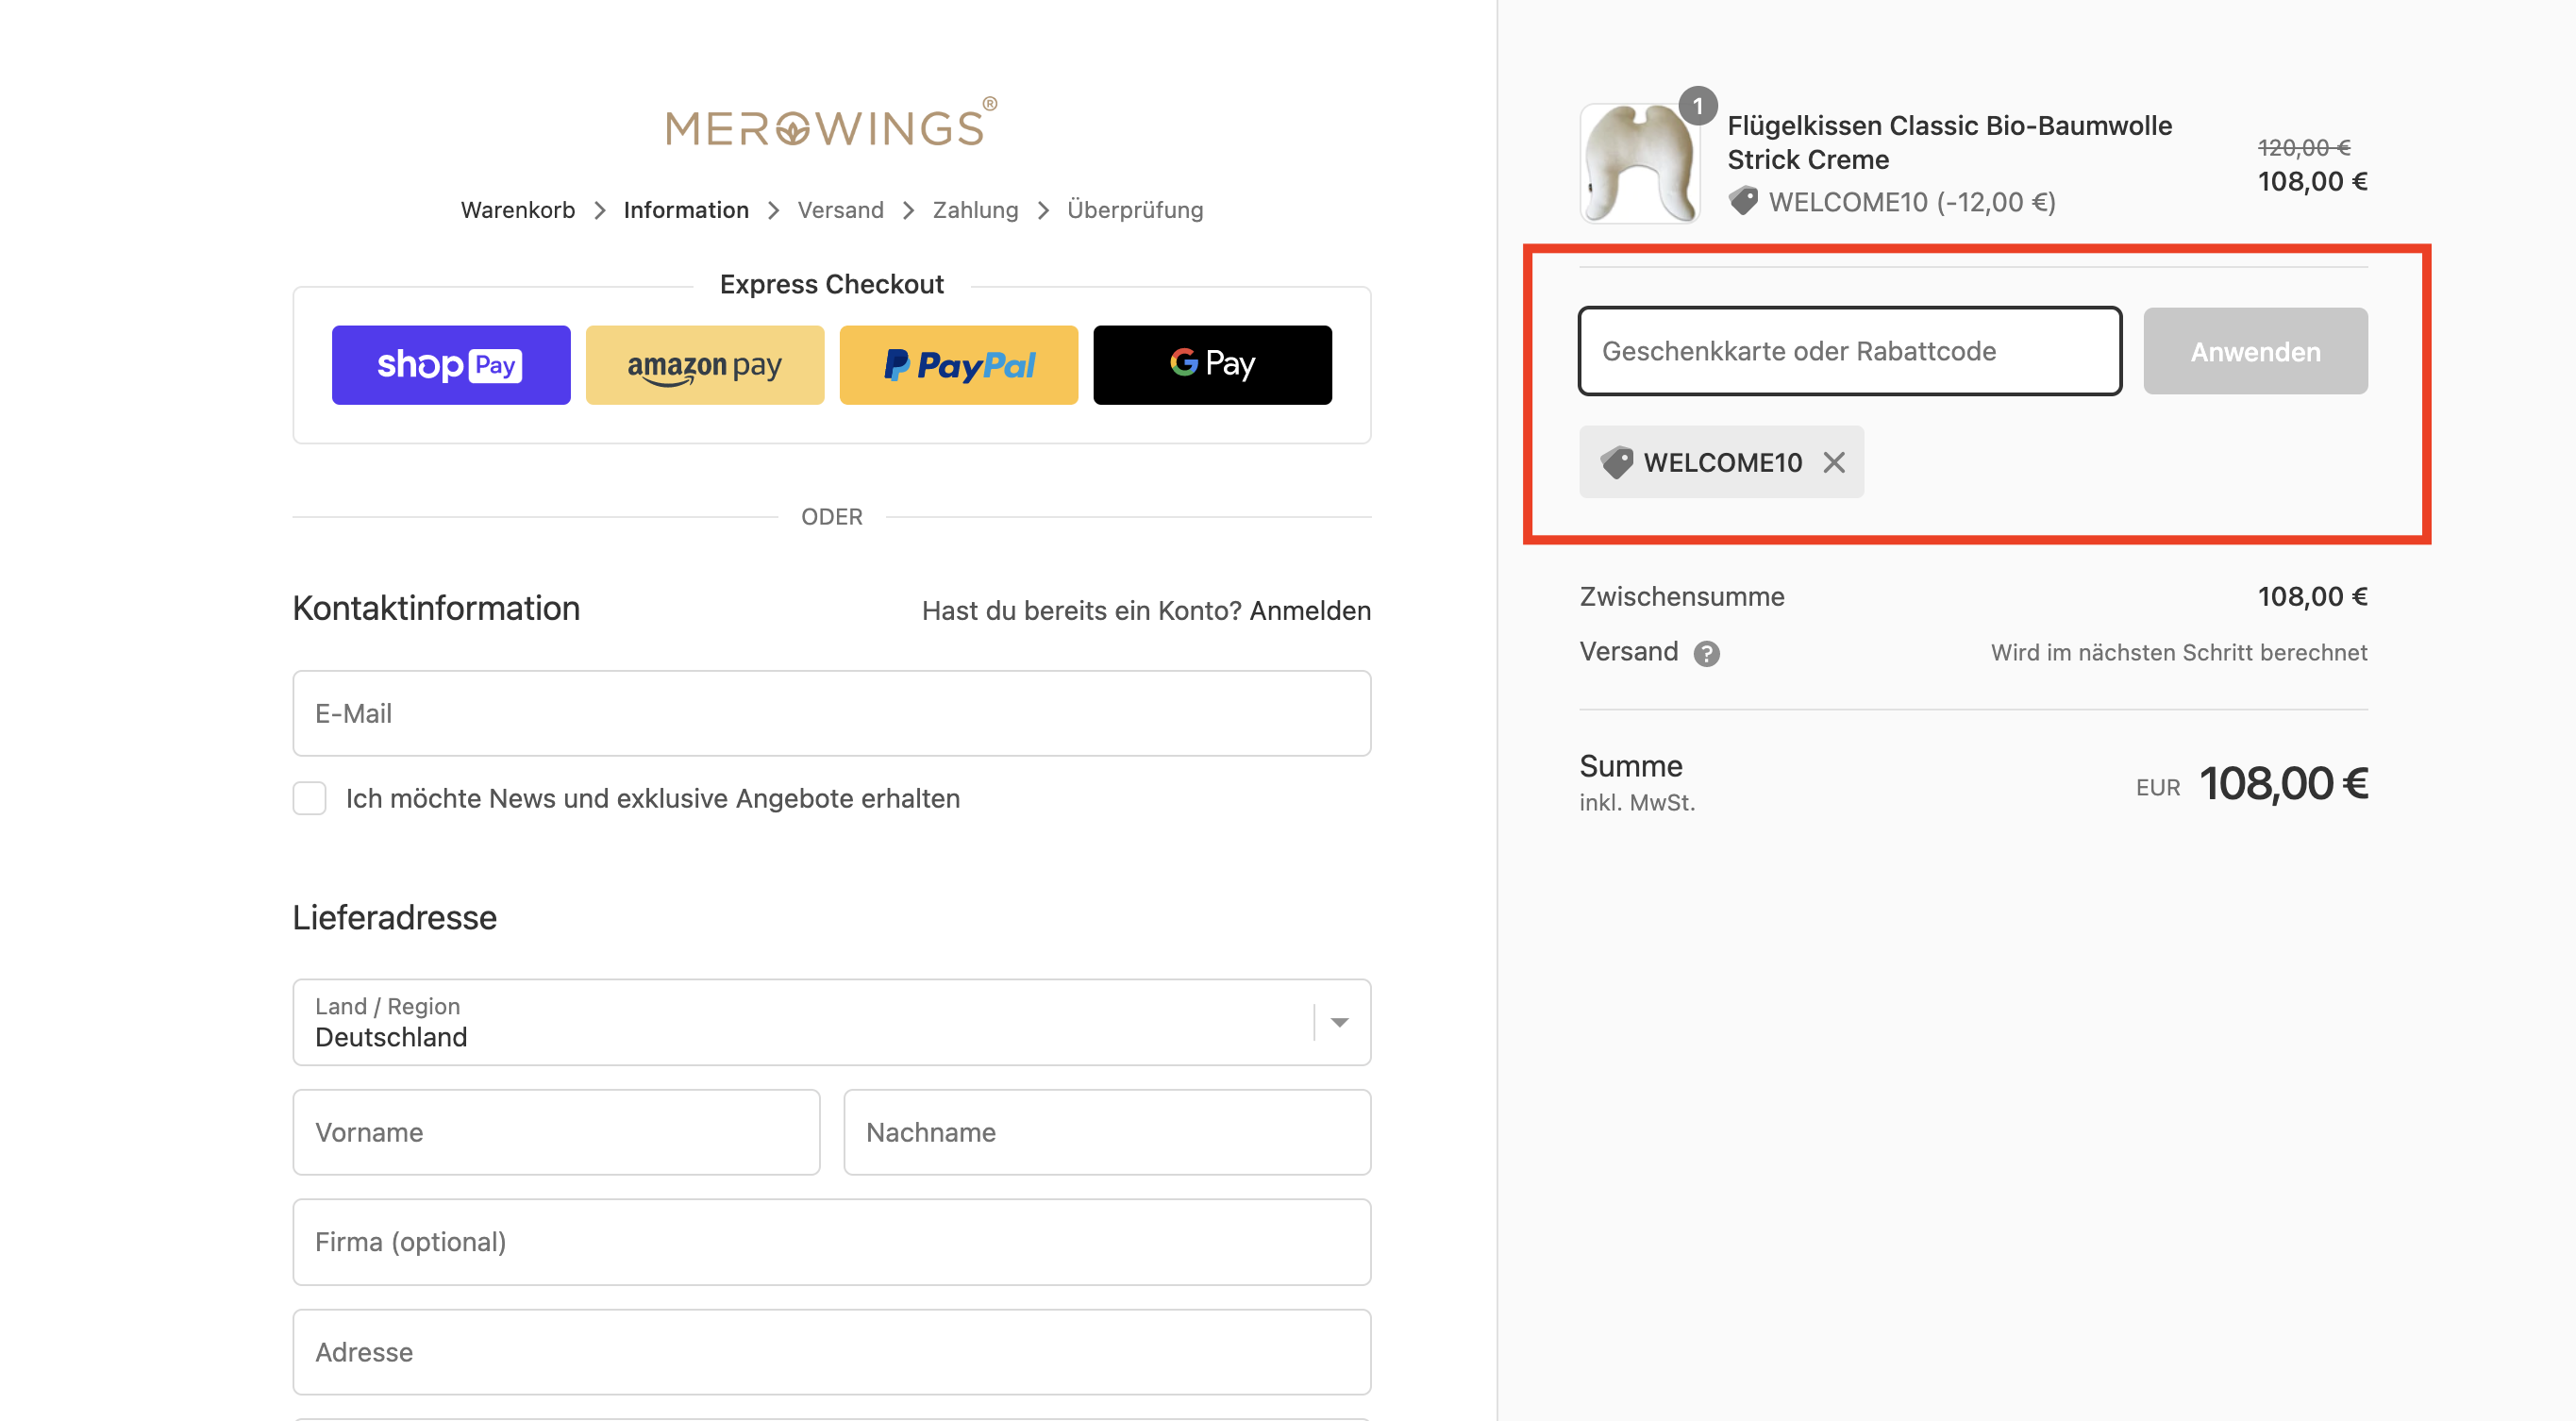The height and width of the screenshot is (1421, 2576).
Task: Click the quantity badge on product image
Action: [x=1697, y=106]
